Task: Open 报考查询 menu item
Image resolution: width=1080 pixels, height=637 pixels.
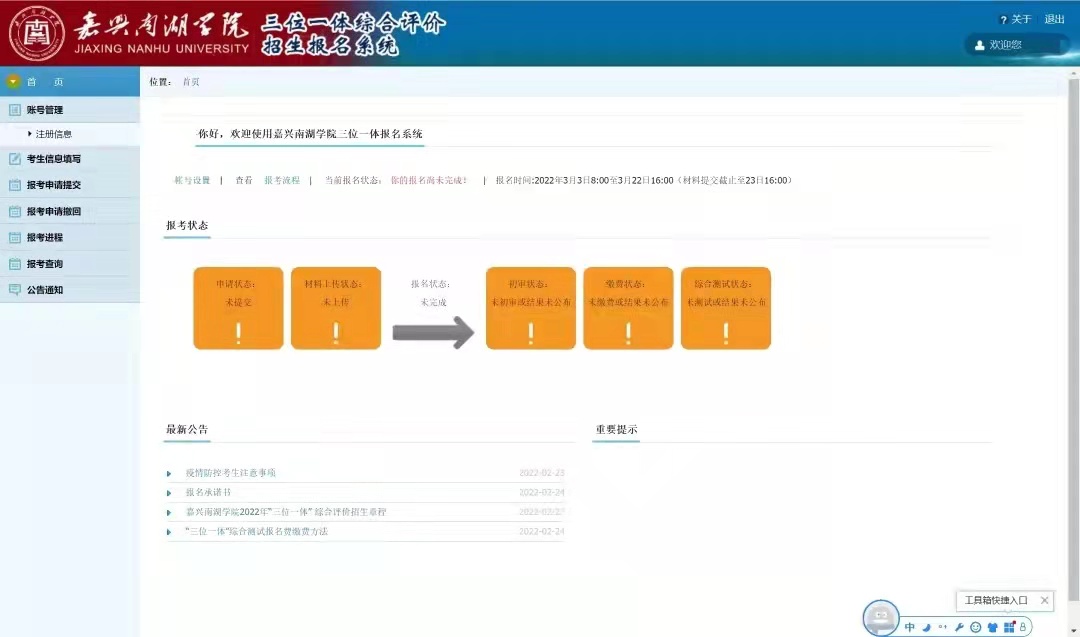Action: pyautogui.click(x=45, y=264)
